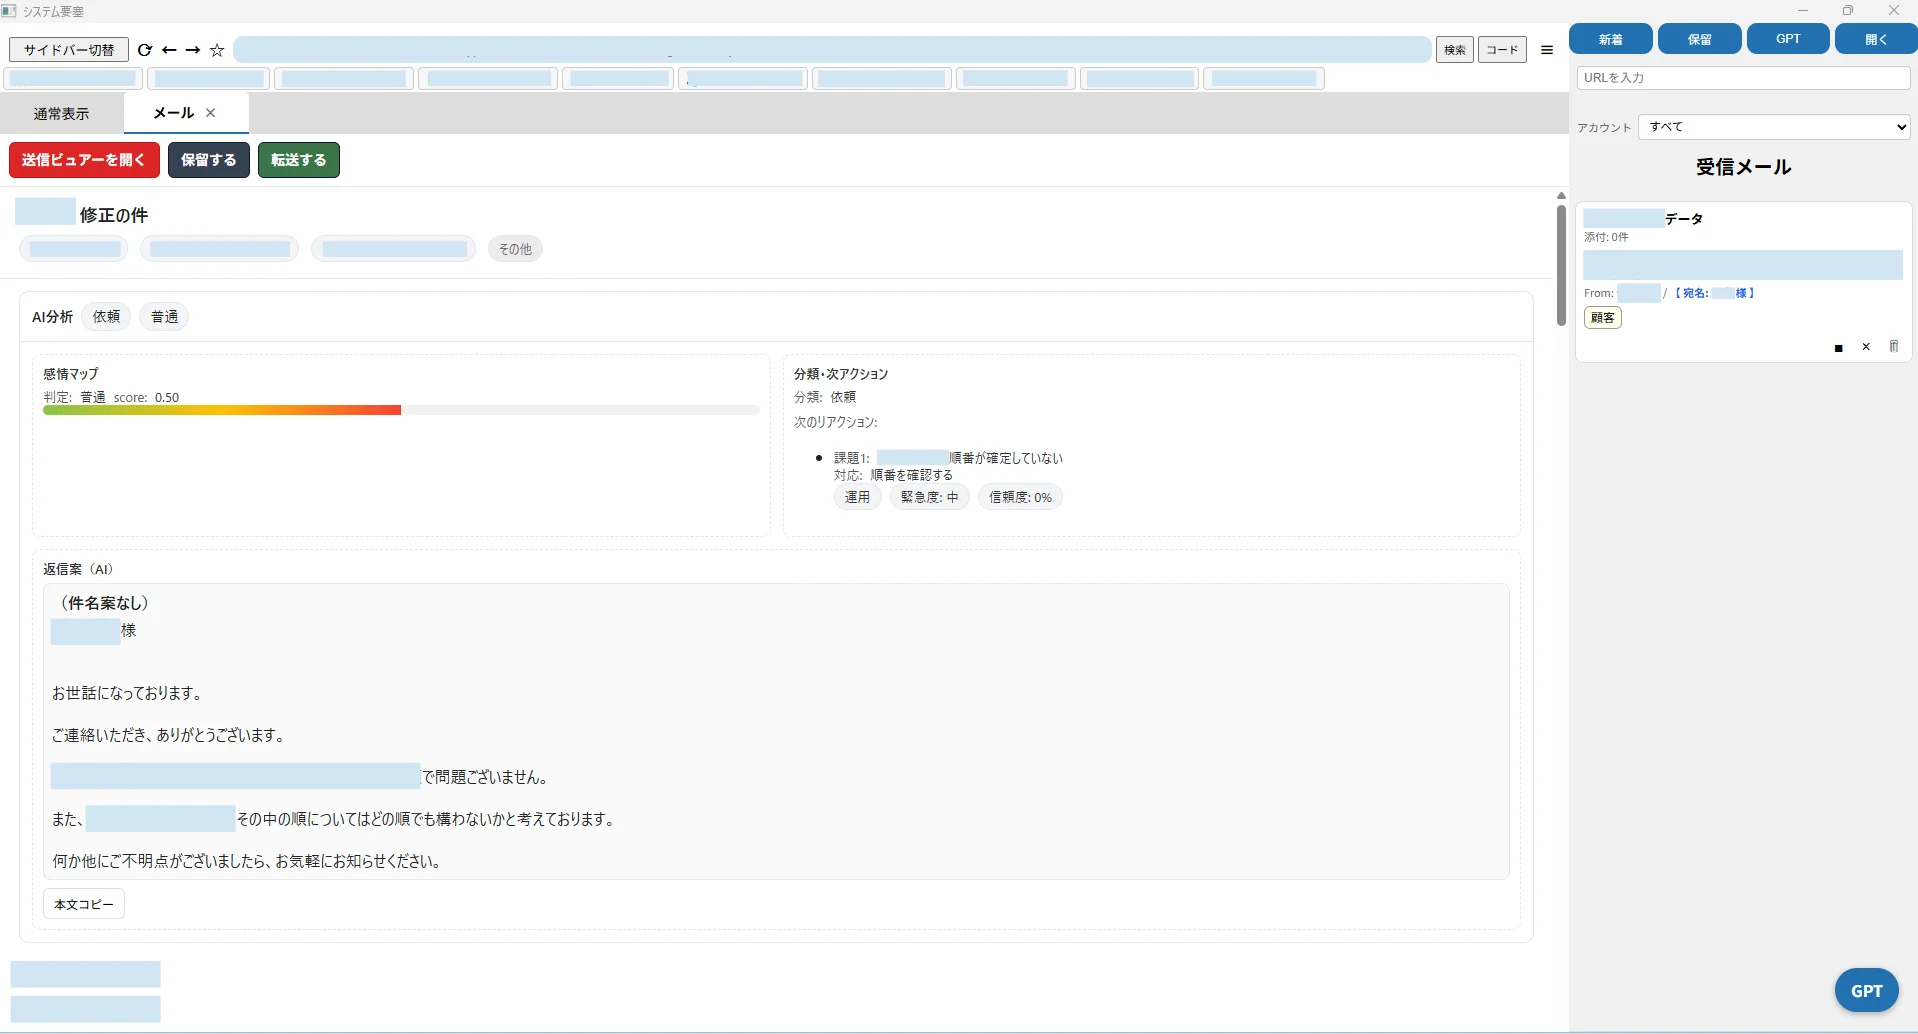This screenshot has width=1918, height=1034.
Task: Click the black square icon on mail card
Action: point(1838,348)
